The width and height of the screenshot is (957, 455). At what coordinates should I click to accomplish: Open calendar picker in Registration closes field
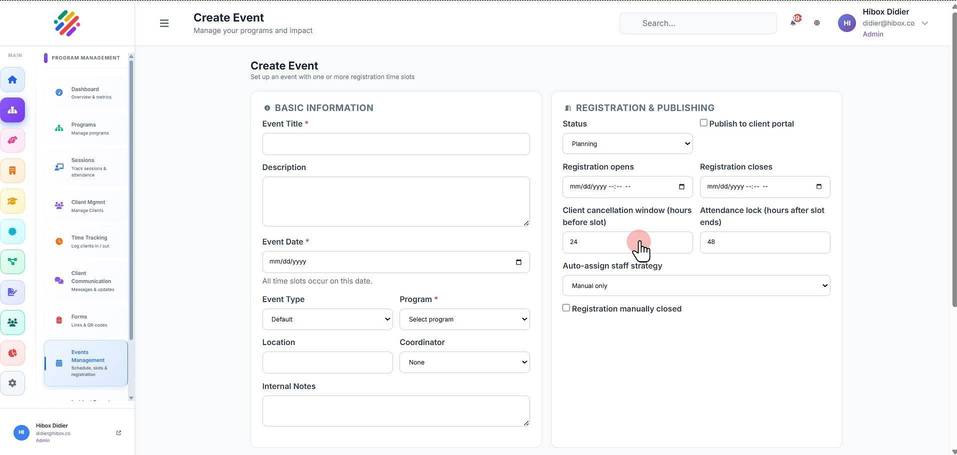(819, 187)
